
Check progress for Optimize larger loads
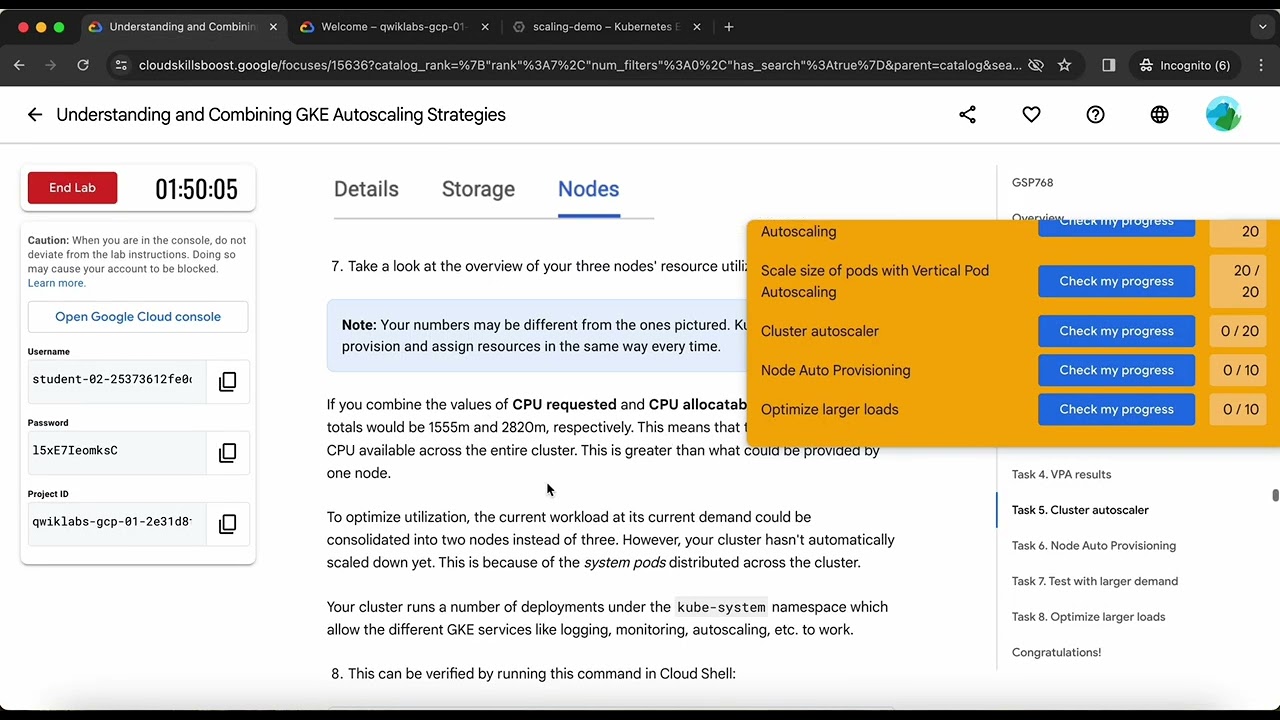(1116, 409)
